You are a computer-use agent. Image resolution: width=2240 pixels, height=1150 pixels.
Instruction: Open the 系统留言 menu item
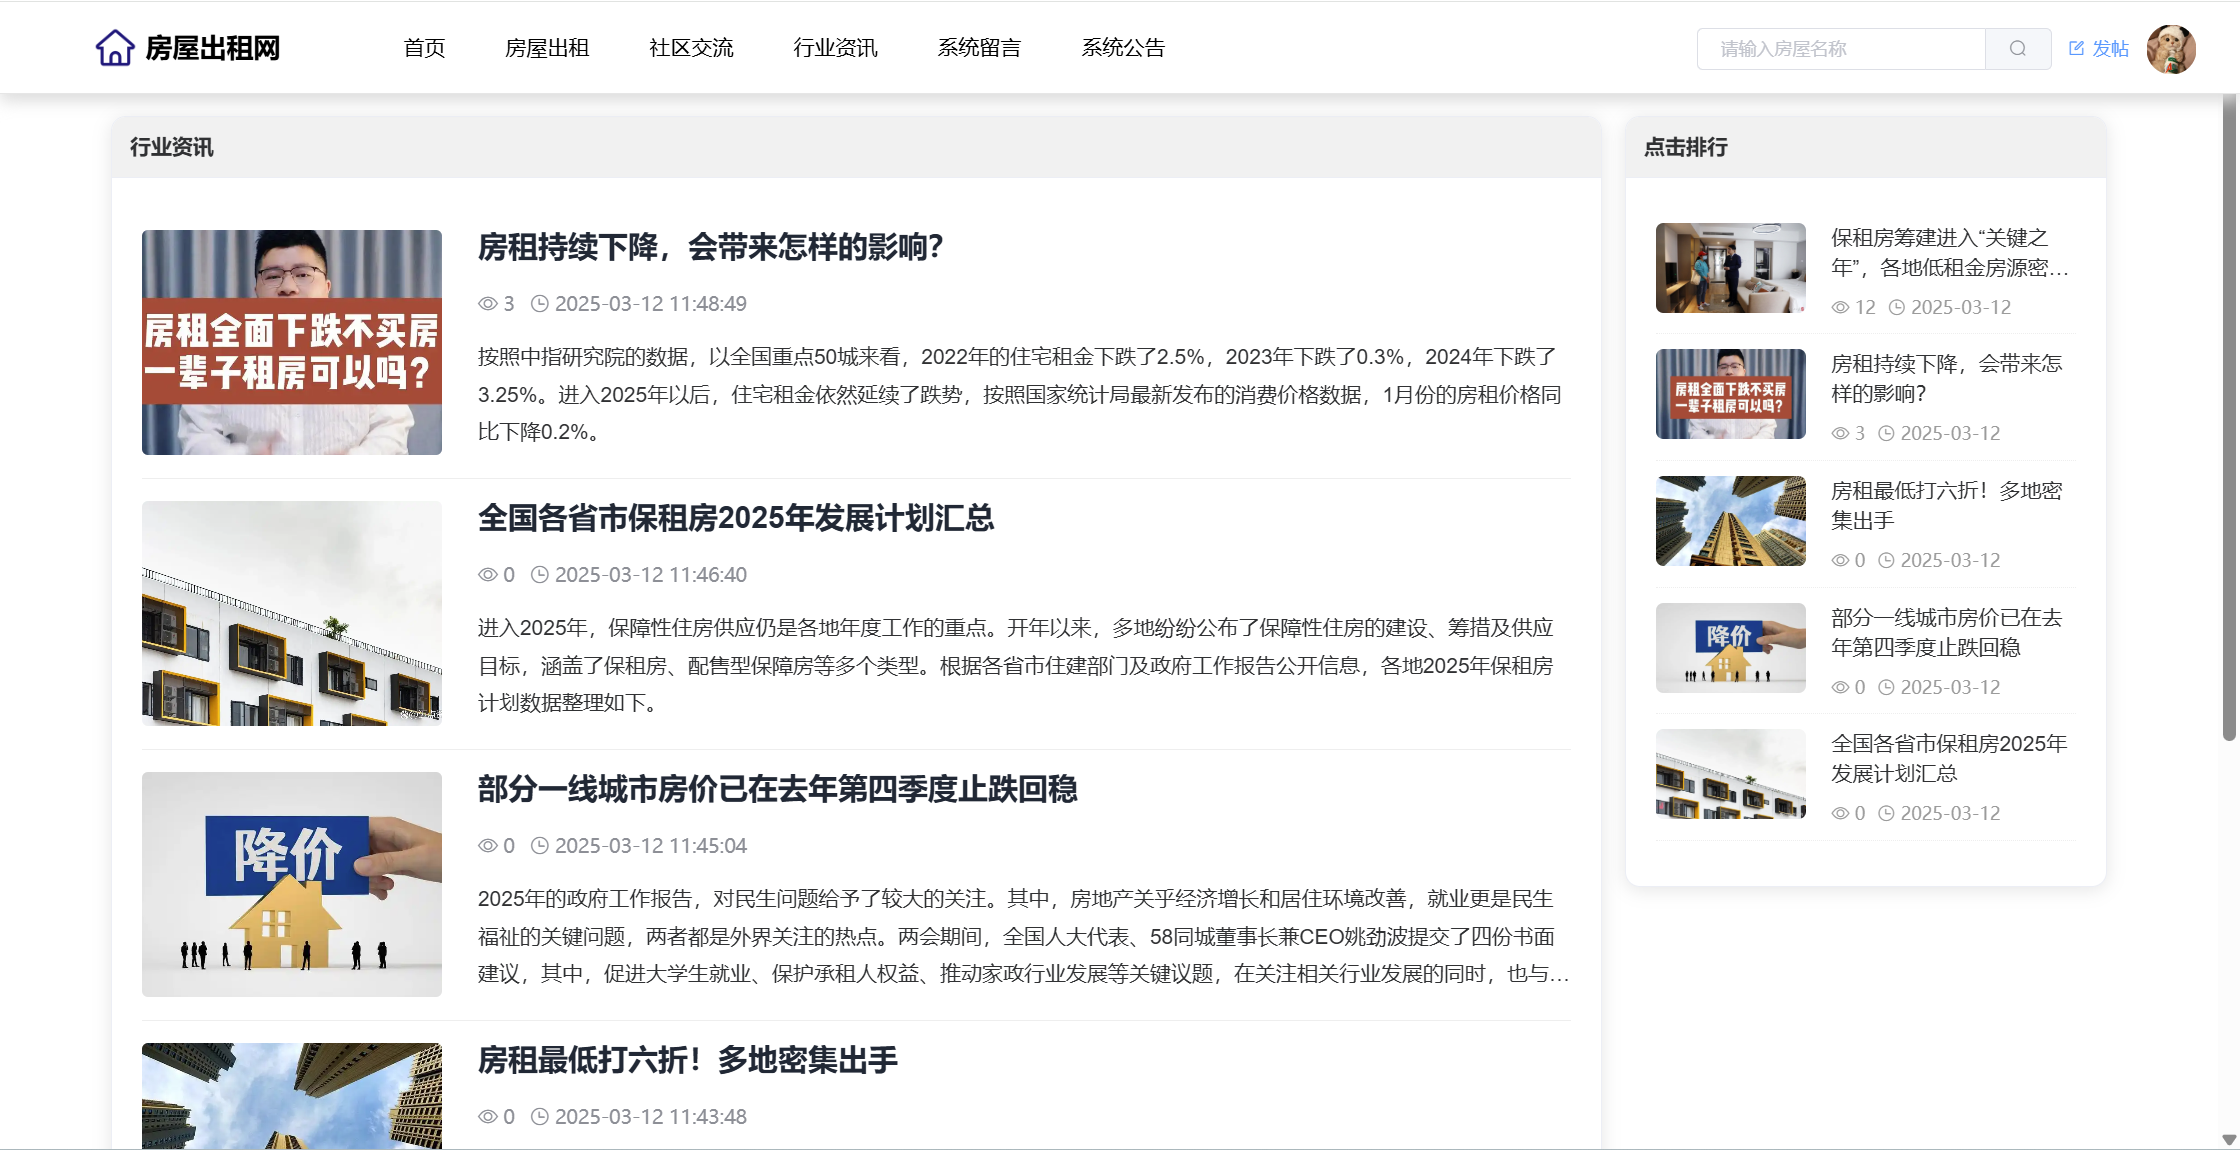[x=979, y=48]
